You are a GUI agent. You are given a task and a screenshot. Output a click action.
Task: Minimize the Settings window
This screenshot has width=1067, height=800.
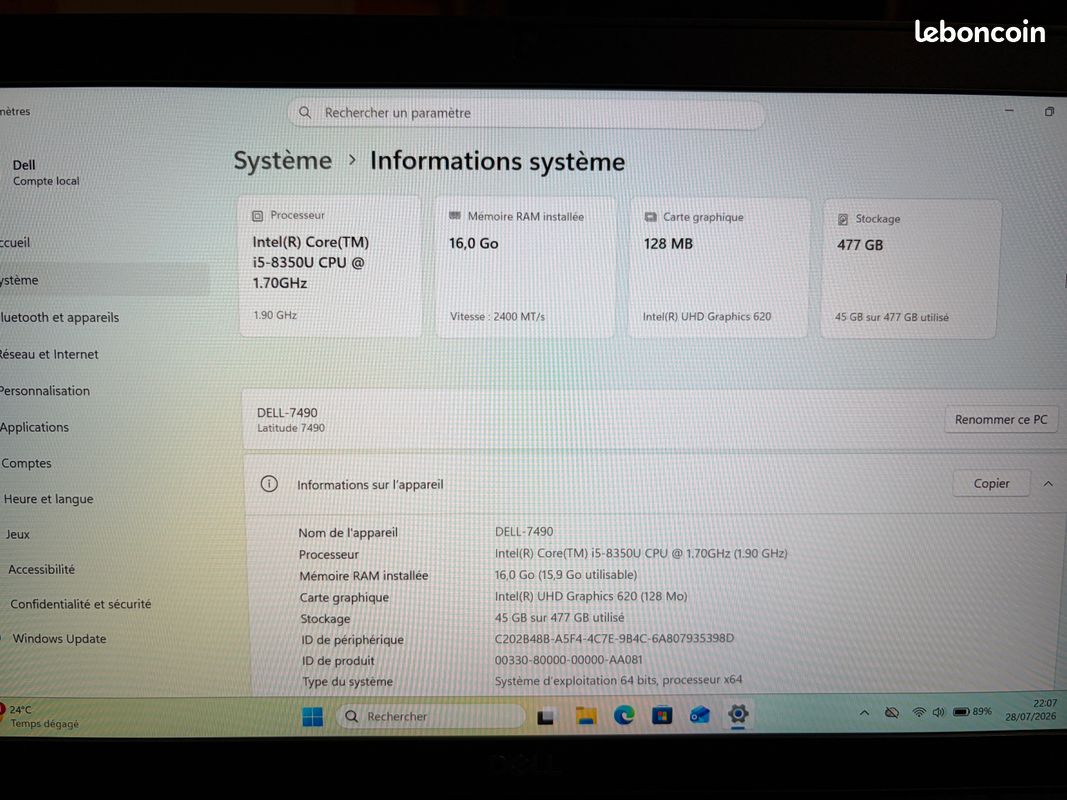pyautogui.click(x=1009, y=110)
